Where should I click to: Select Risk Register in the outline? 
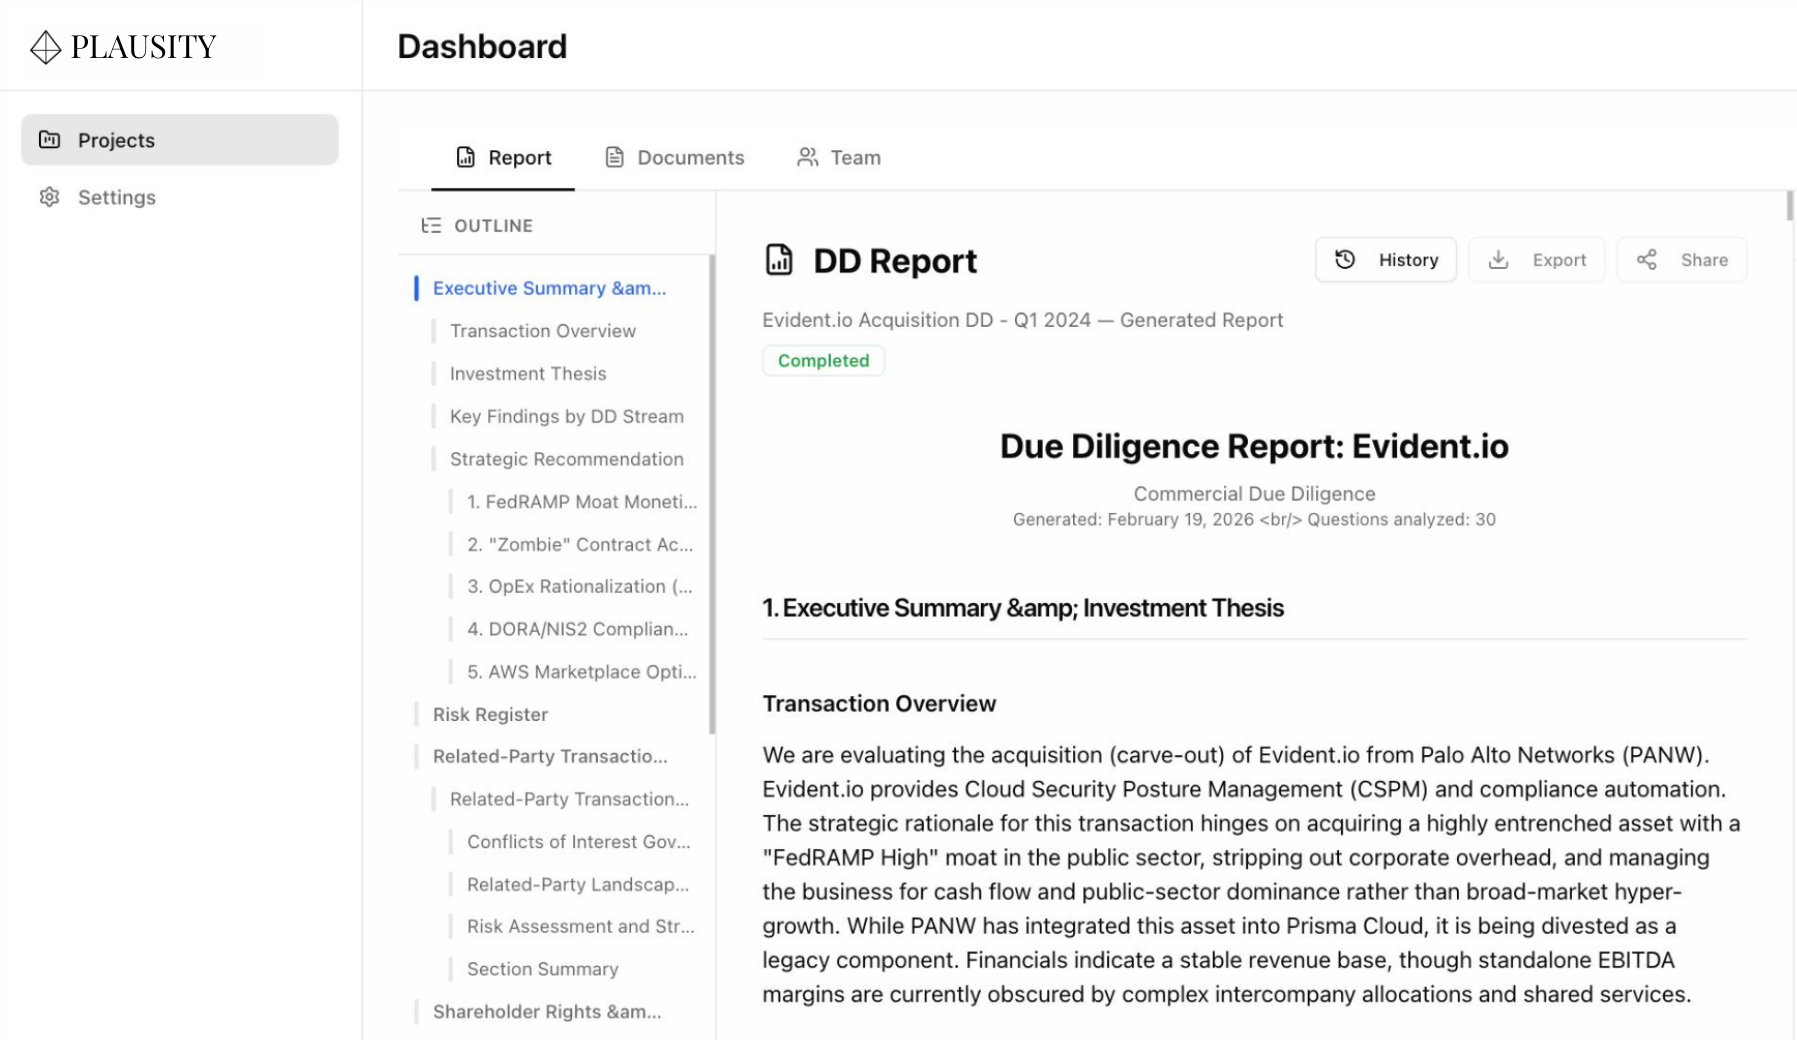490,715
